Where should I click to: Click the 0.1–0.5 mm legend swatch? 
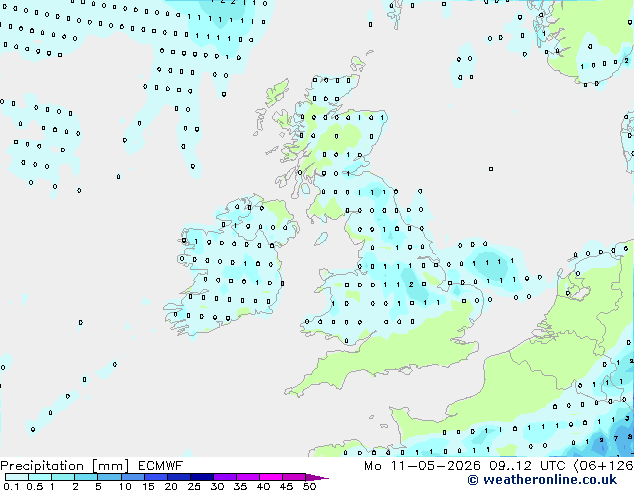[x=17, y=477]
